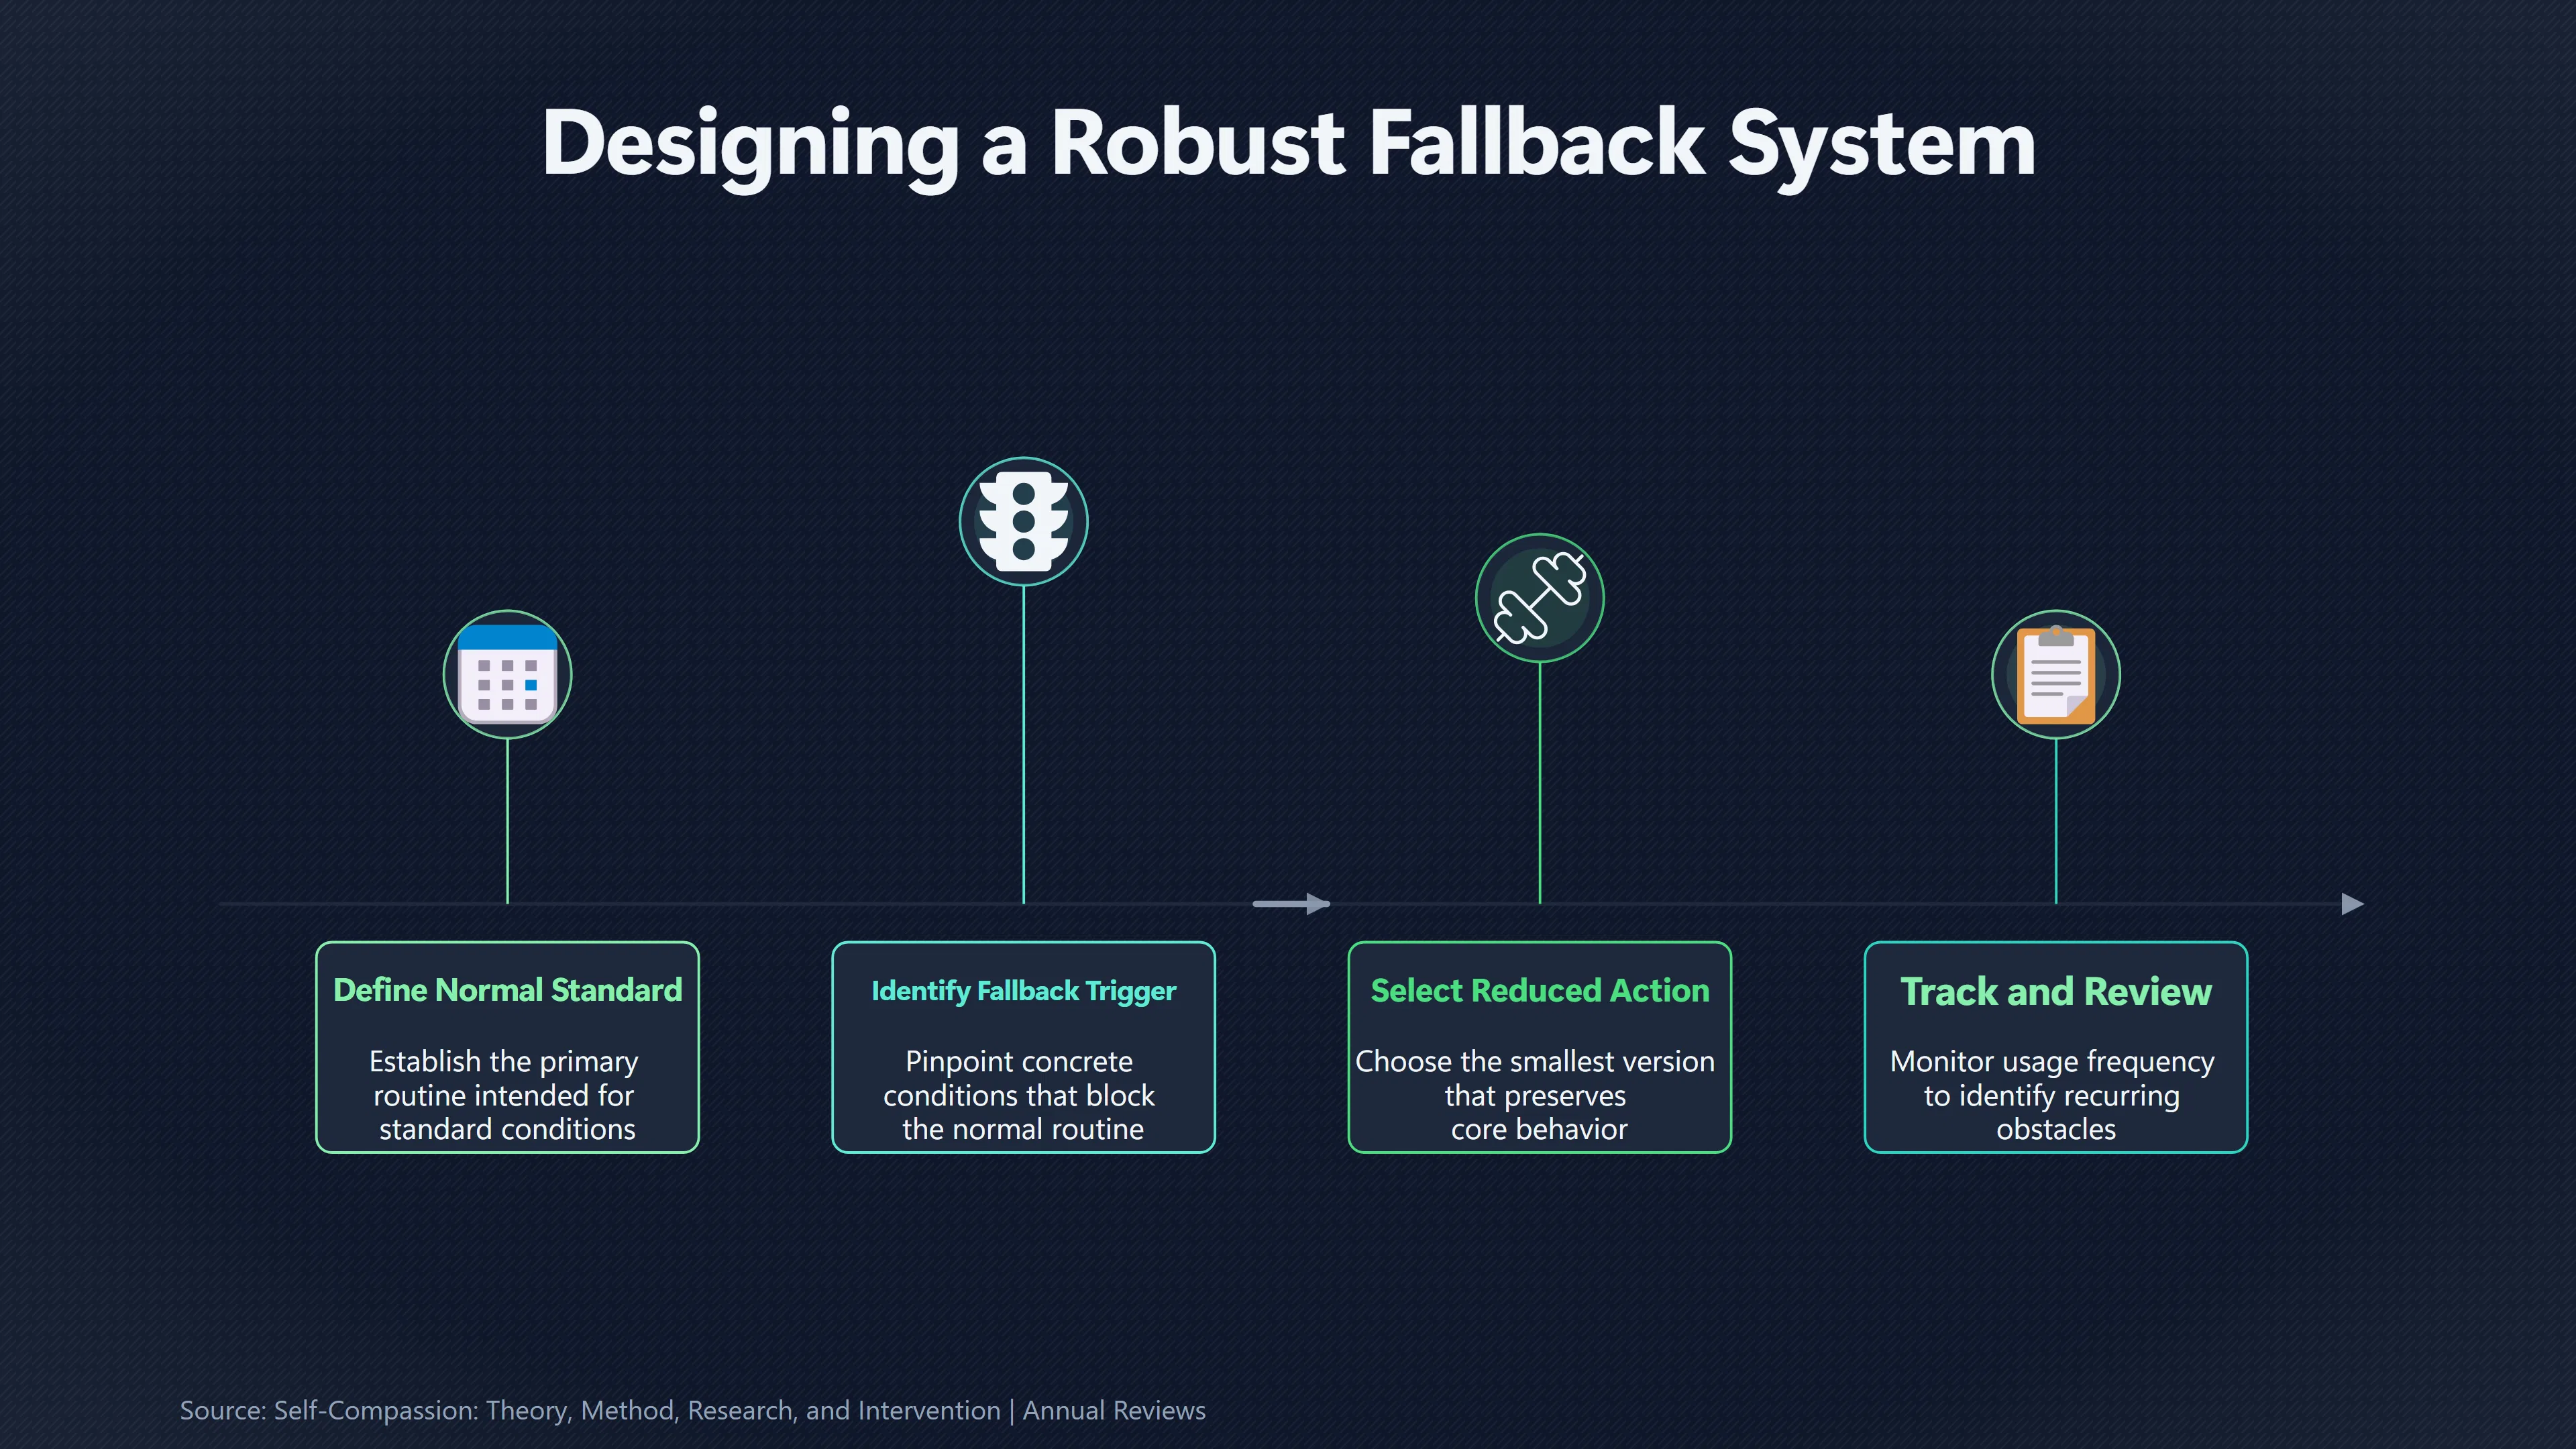This screenshot has width=2576, height=1449.
Task: Click the small arrow in the timeline middle
Action: coord(1291,904)
